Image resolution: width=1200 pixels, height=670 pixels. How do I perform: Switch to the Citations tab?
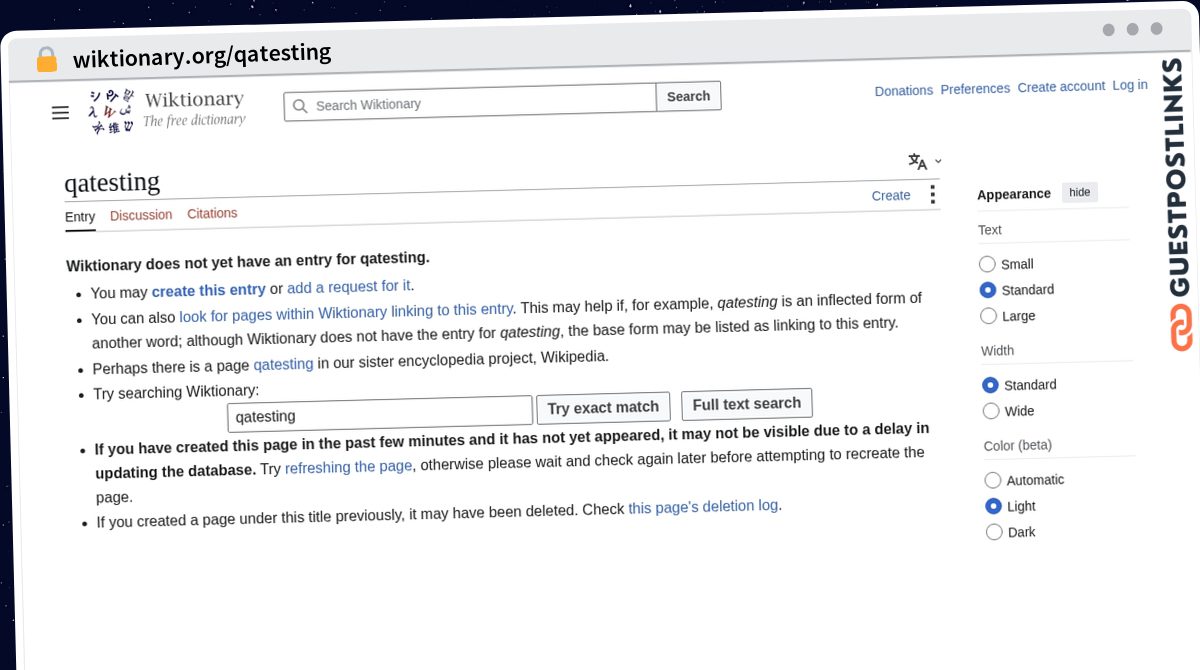(x=212, y=213)
